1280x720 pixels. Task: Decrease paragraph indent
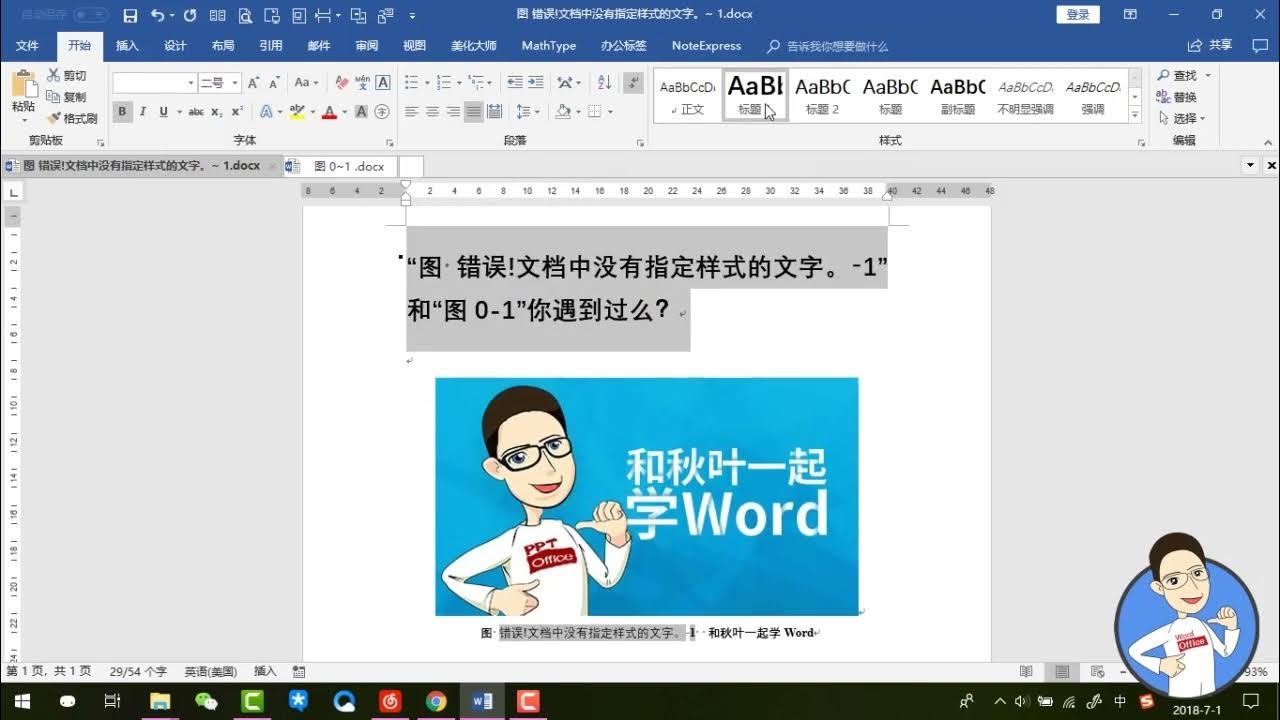click(515, 83)
